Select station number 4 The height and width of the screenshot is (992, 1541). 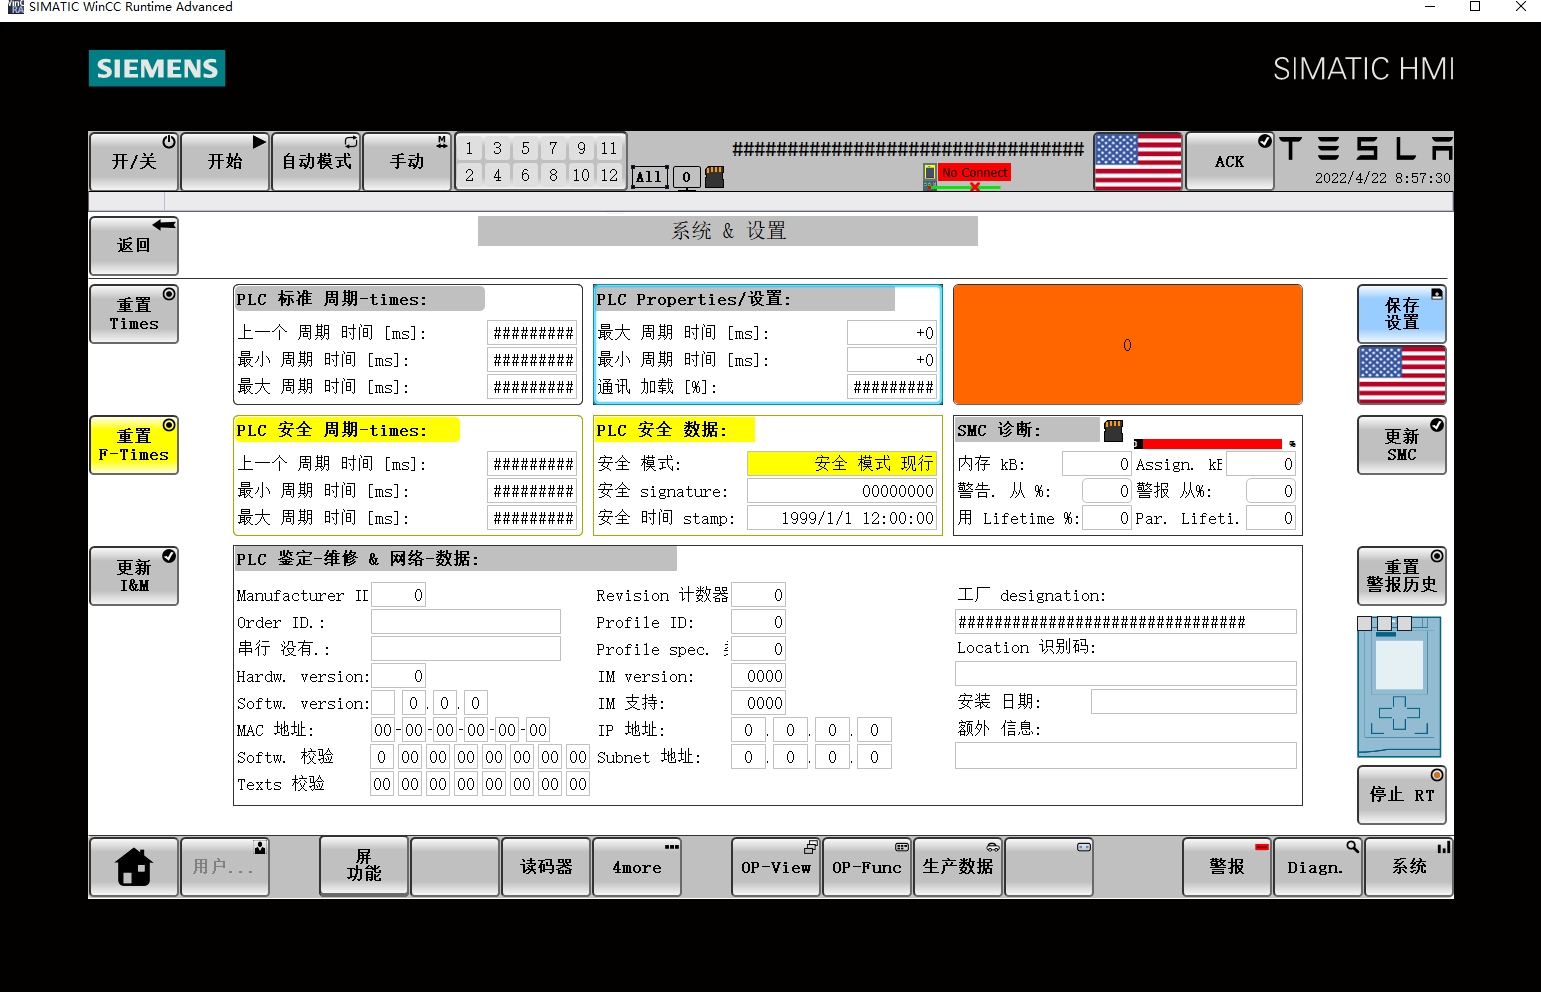[x=497, y=175]
